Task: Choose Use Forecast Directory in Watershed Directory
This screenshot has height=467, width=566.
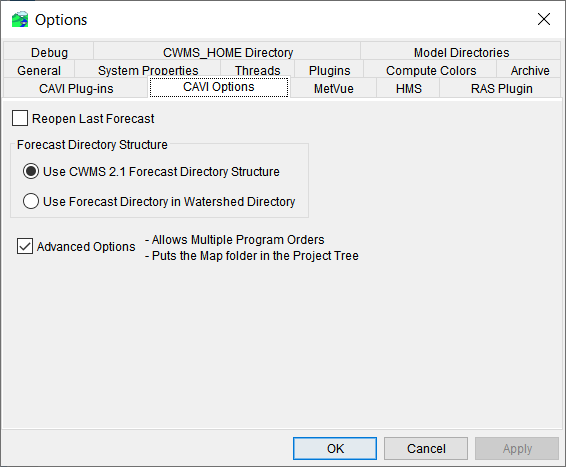Action: tap(31, 201)
